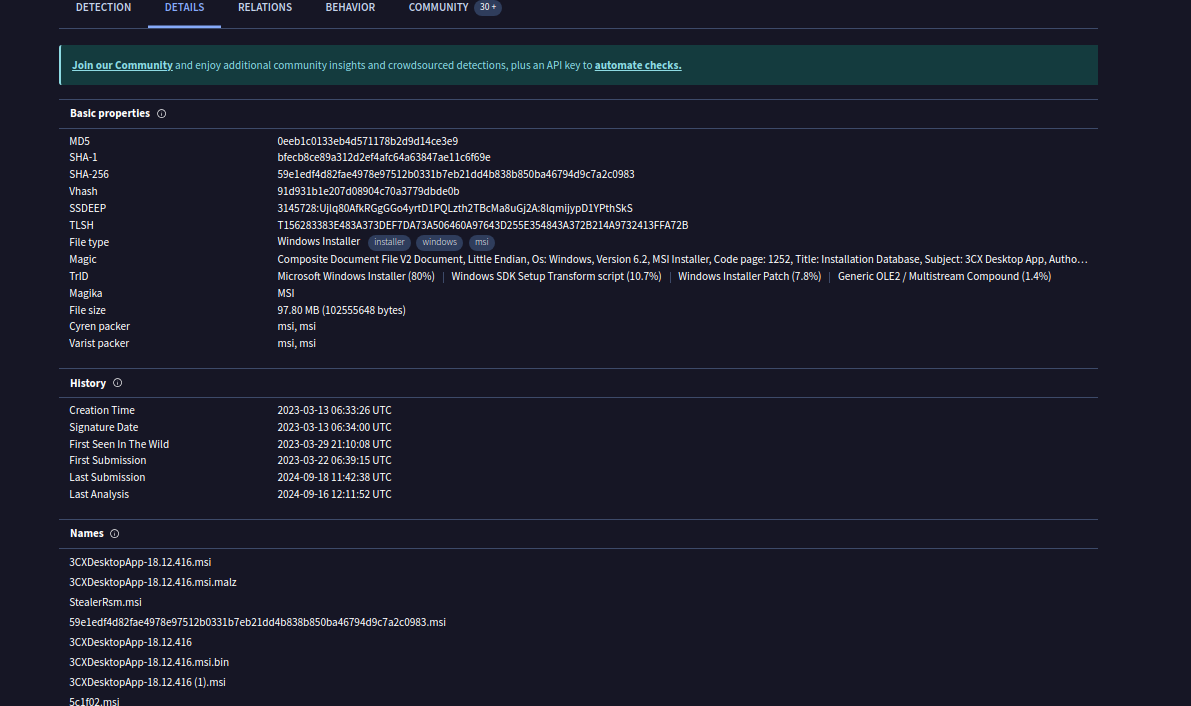Click the 30+ badge on Community
Viewport: 1191px width, 706px height.
click(x=488, y=8)
